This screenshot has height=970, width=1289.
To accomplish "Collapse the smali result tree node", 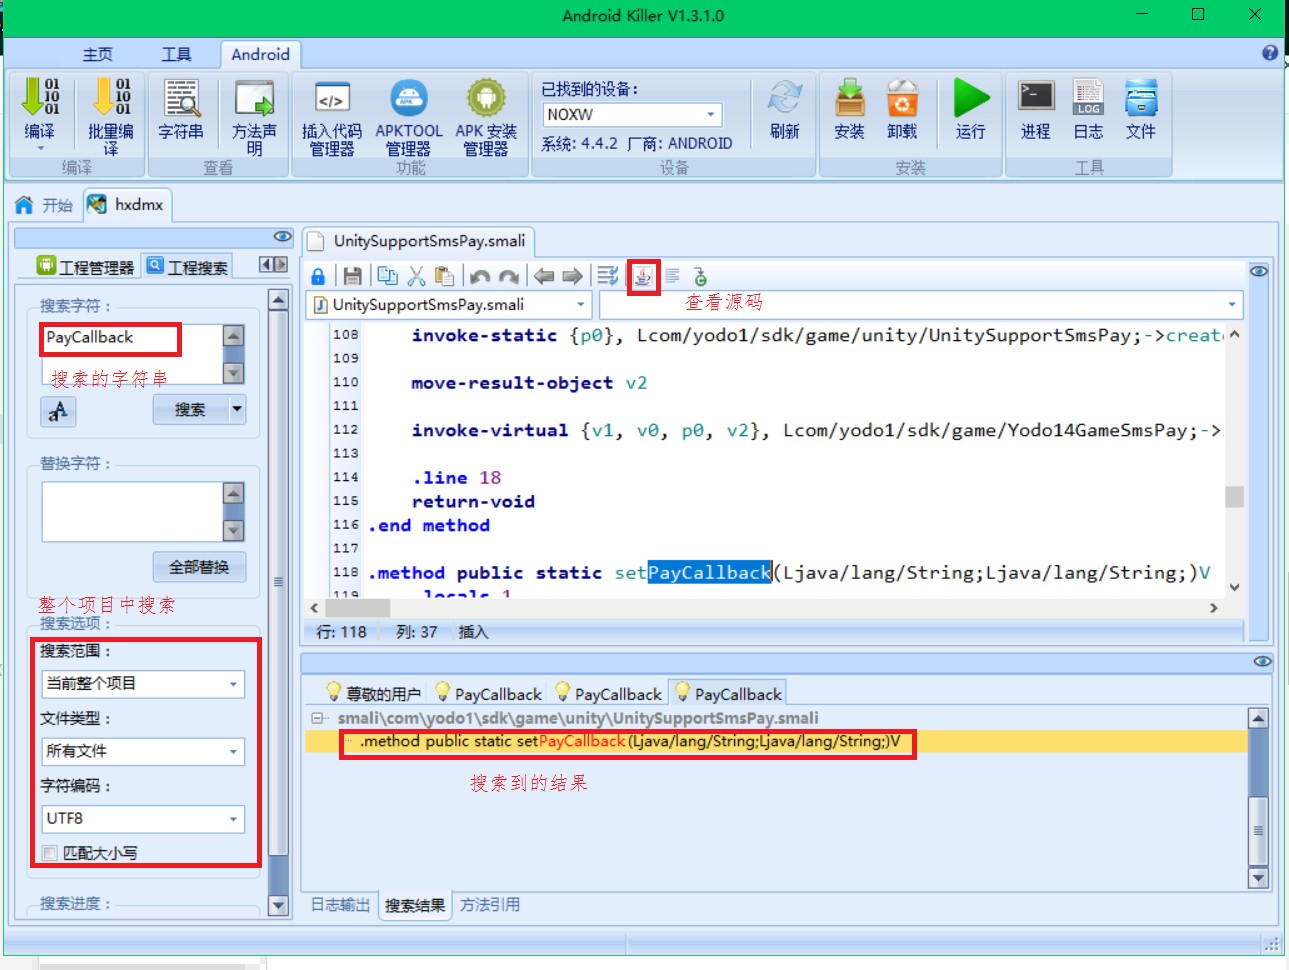I will (317, 718).
